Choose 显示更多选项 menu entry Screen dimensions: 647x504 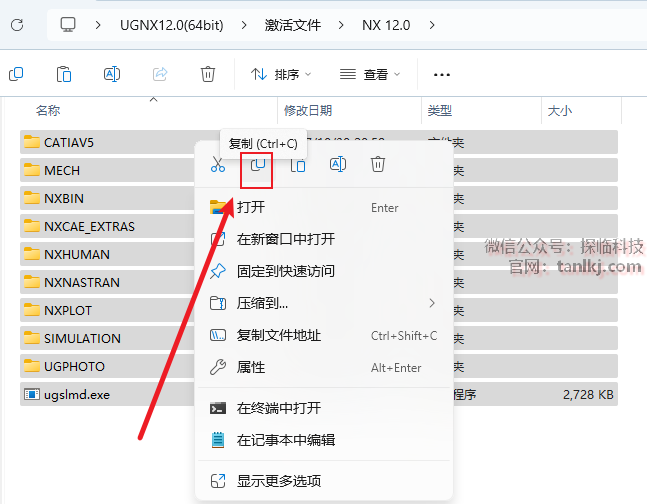click(x=324, y=481)
